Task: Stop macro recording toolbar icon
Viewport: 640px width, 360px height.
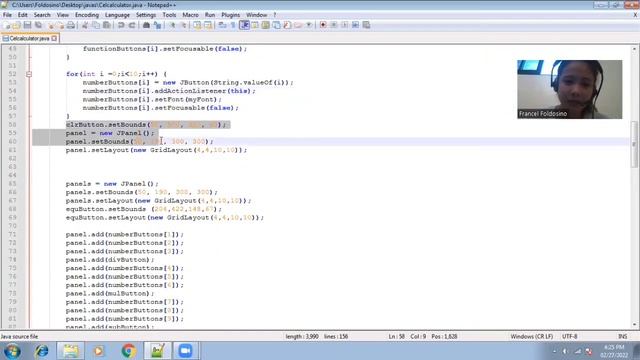Action: 334,25
